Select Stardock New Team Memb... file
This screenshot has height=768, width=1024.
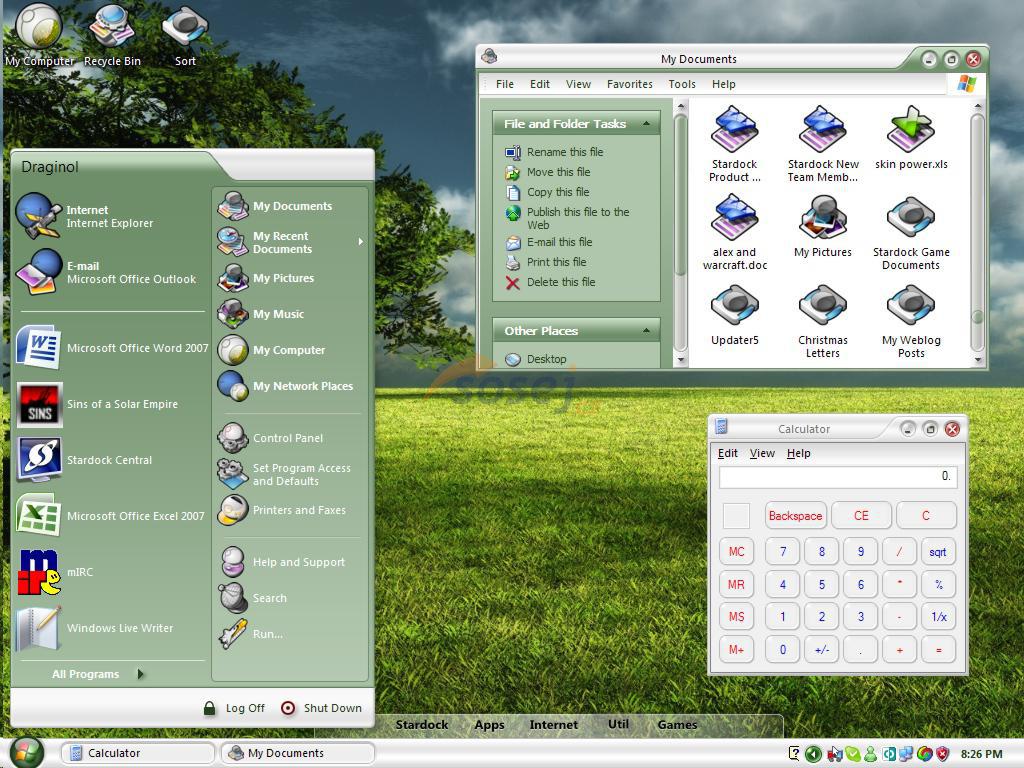click(x=823, y=144)
